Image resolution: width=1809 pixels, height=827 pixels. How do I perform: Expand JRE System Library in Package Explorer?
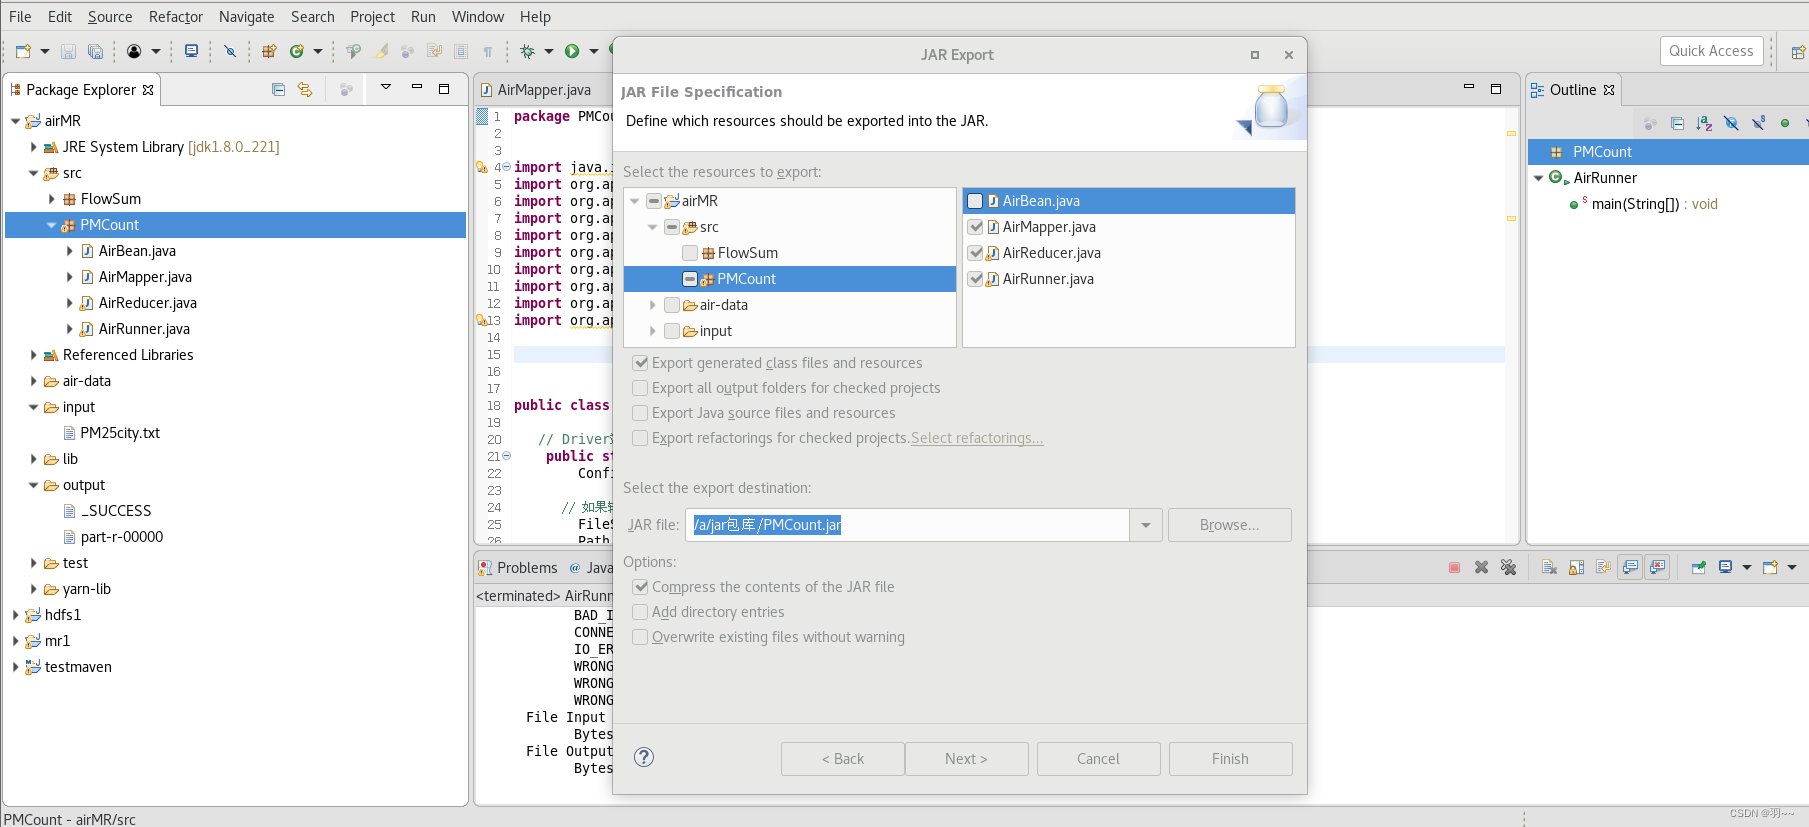coord(33,147)
